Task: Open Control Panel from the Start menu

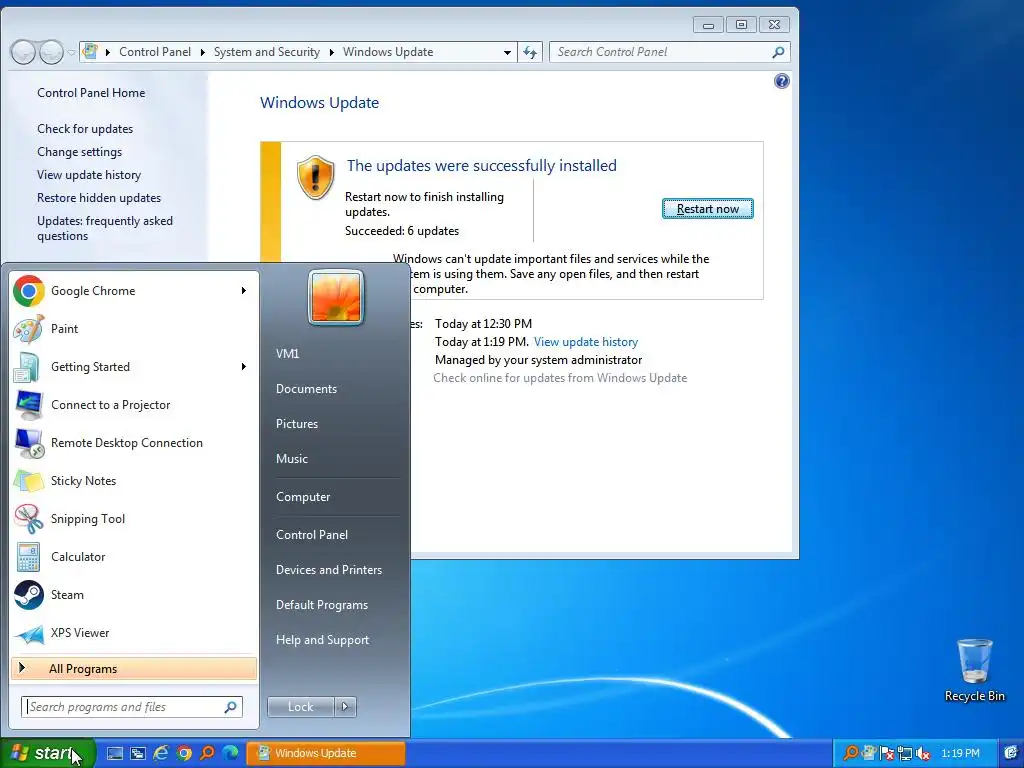Action: pyautogui.click(x=312, y=535)
